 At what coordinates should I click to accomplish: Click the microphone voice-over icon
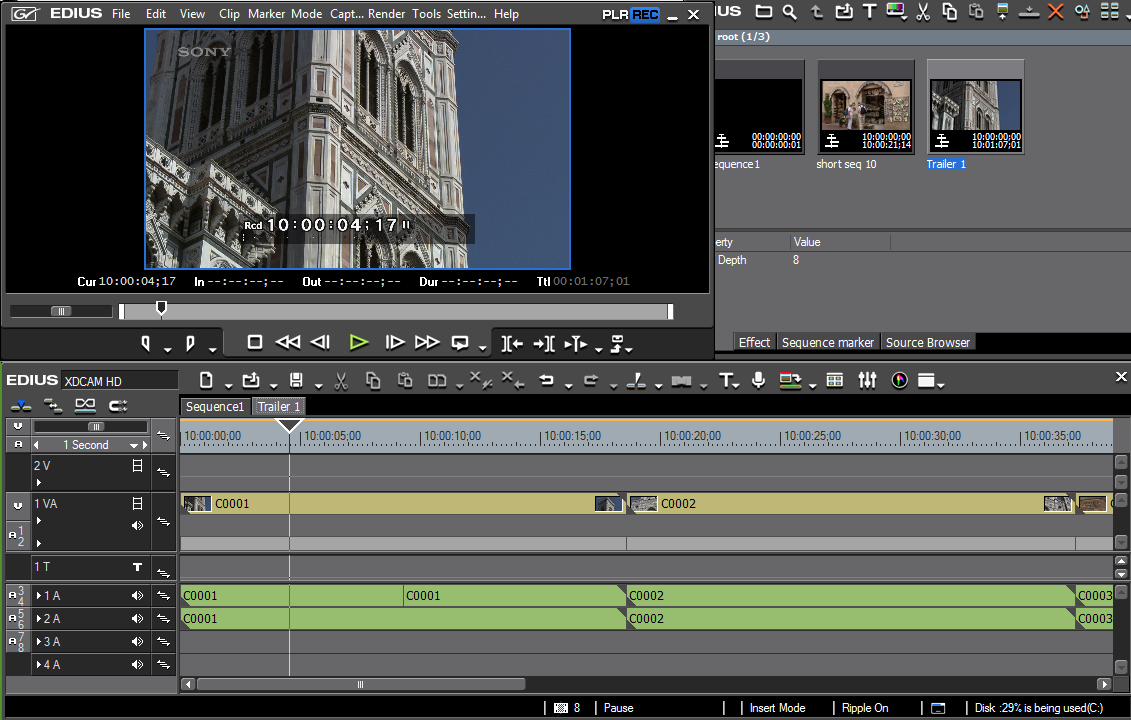[x=759, y=380]
